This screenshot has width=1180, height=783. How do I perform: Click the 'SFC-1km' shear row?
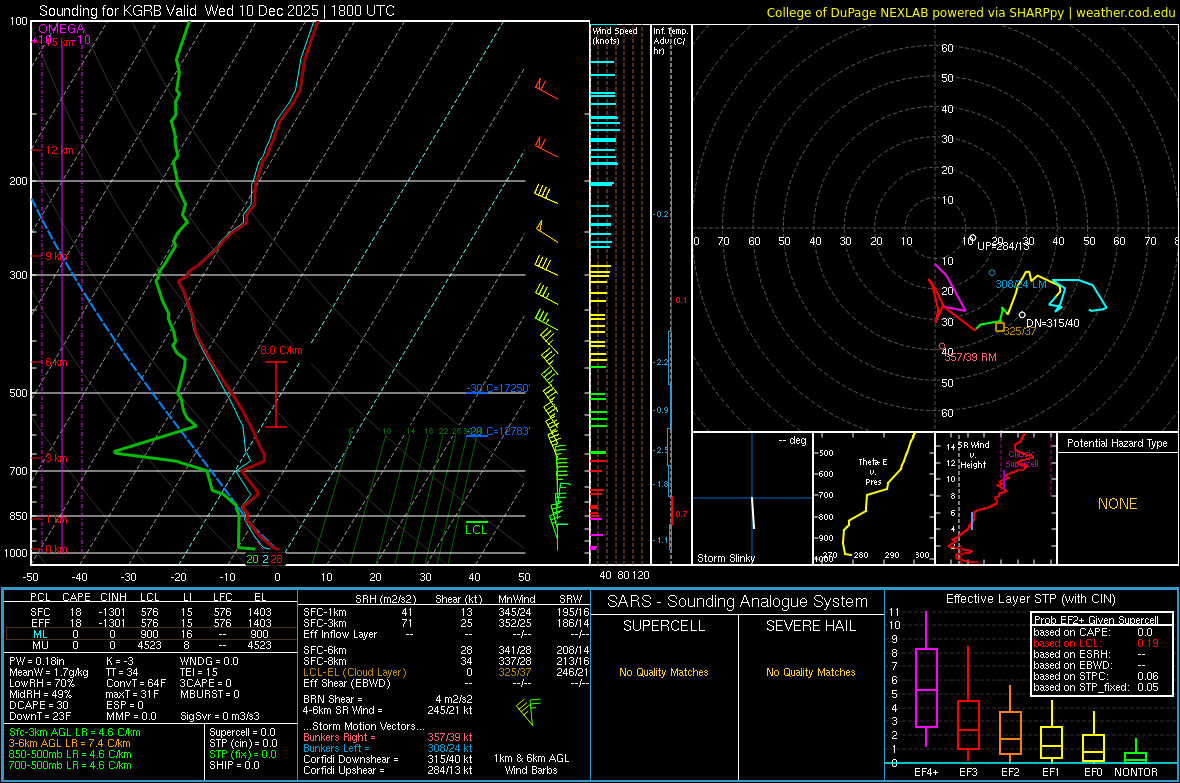[447, 612]
